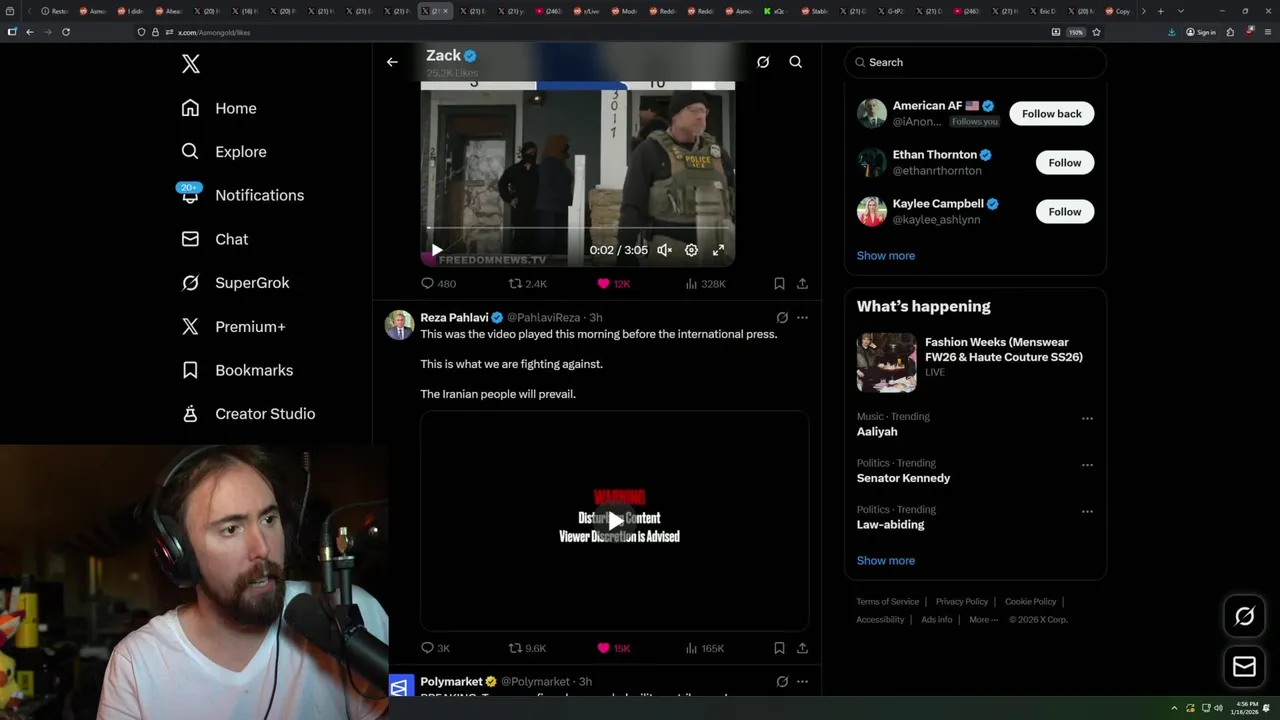Viewport: 1280px width, 720px height.
Task: Open more options for Senator Kennedy trend
Action: (1087, 465)
